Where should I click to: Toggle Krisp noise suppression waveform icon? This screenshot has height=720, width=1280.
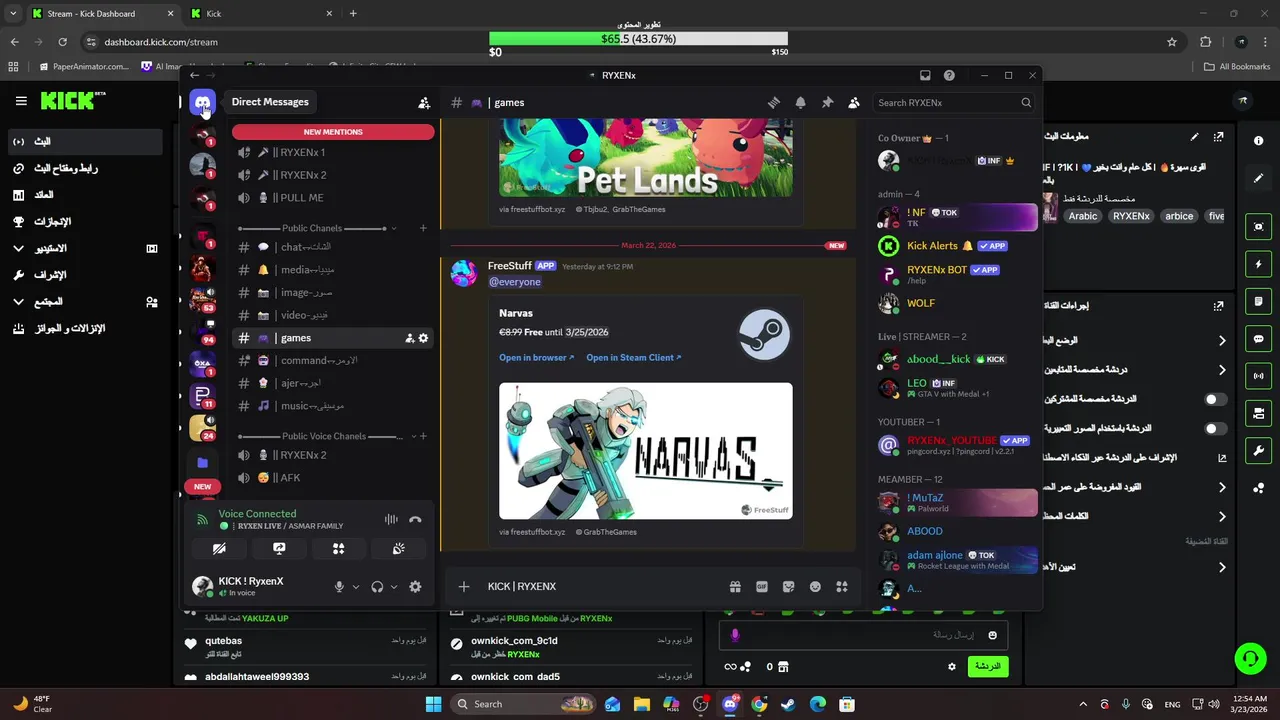pos(391,519)
